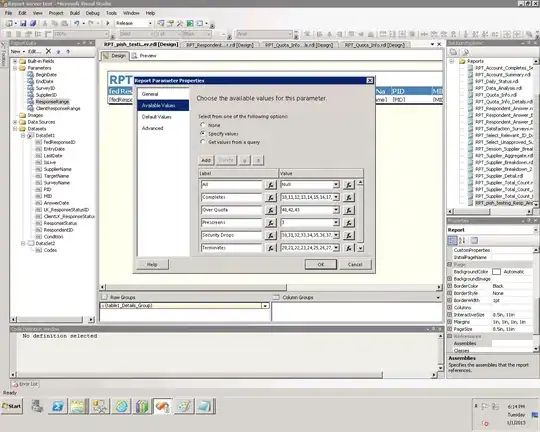Select the SupplierName field in DataSet1
This screenshot has height=432, width=540.
click(x=58, y=169)
